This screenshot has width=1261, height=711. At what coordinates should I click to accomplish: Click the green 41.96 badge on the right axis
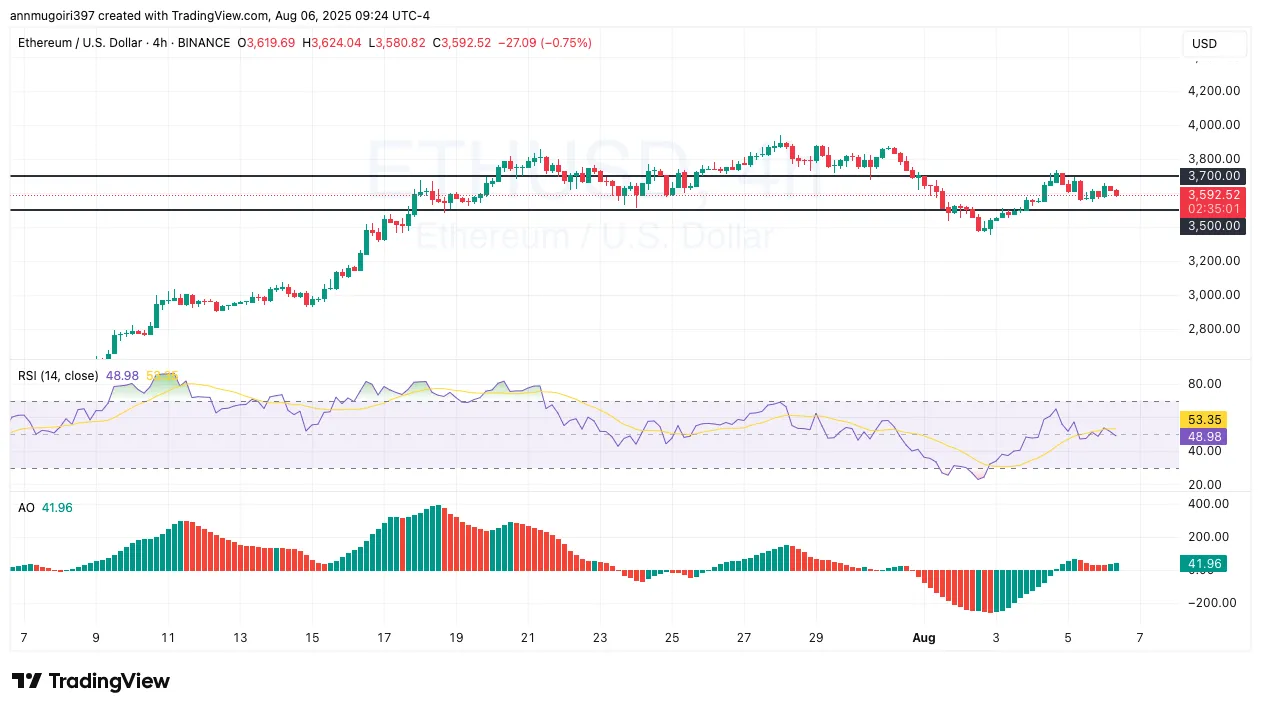pos(1204,563)
